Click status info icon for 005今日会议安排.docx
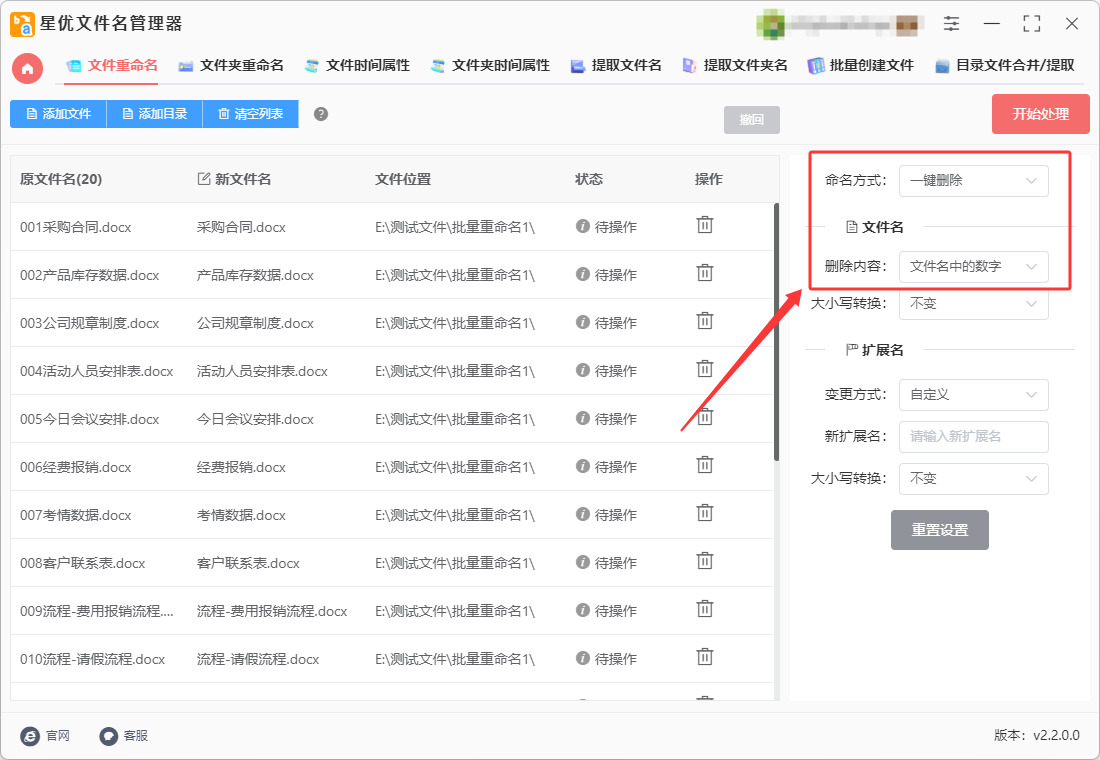Screen dimensions: 1100x760 click(582, 418)
